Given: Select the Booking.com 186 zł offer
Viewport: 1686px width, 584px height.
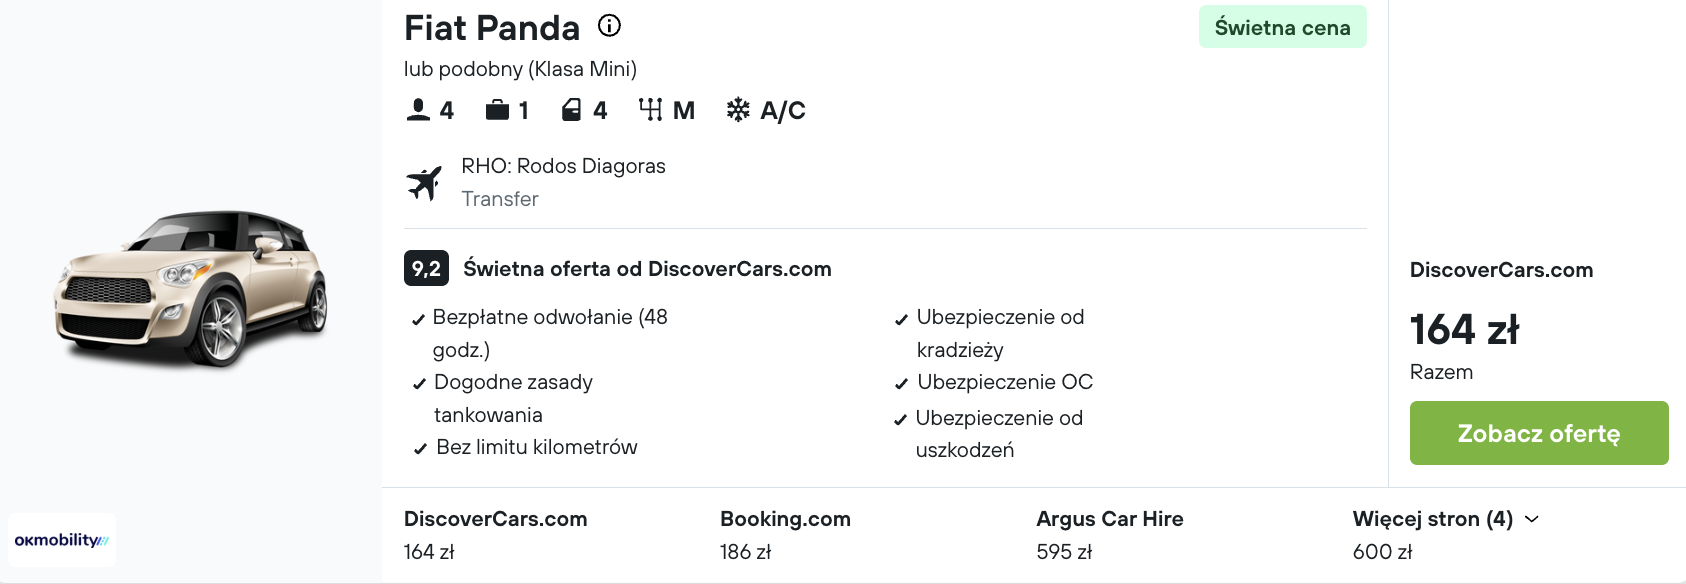Looking at the screenshot, I should coord(785,535).
